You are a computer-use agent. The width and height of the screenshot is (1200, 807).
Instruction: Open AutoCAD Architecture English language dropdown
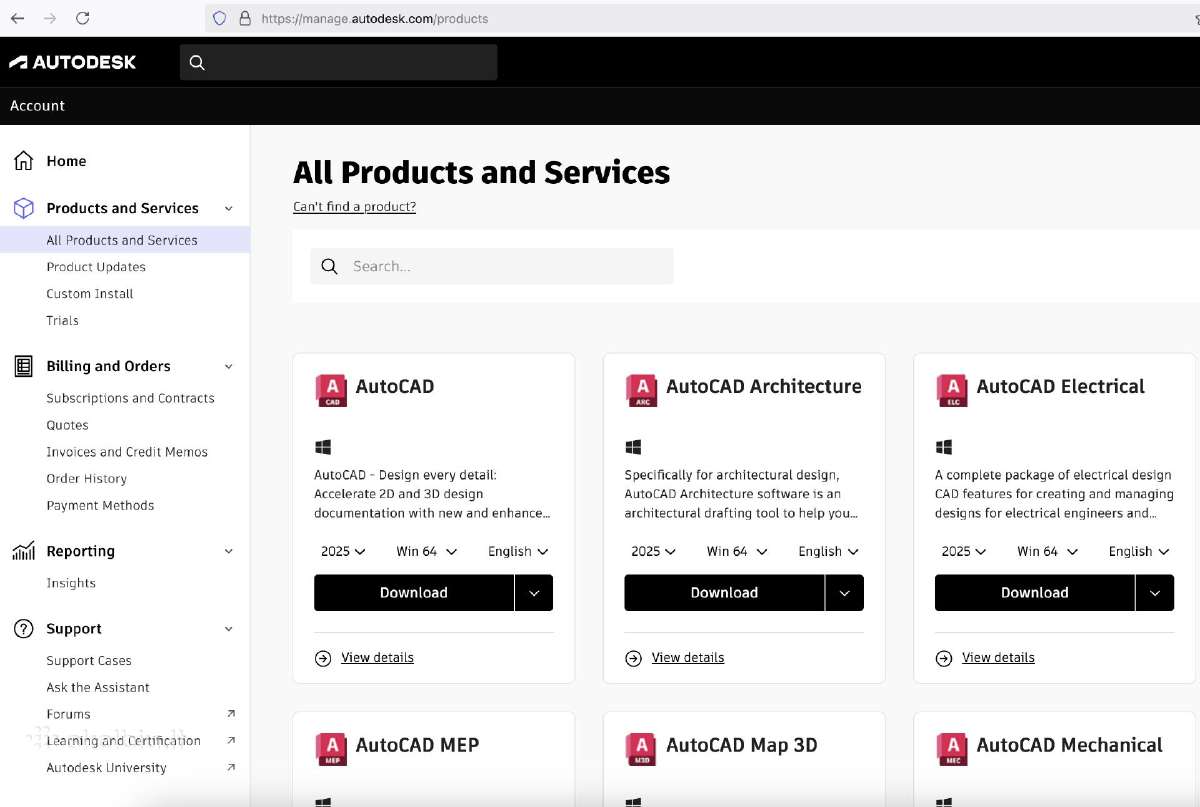pyautogui.click(x=828, y=551)
